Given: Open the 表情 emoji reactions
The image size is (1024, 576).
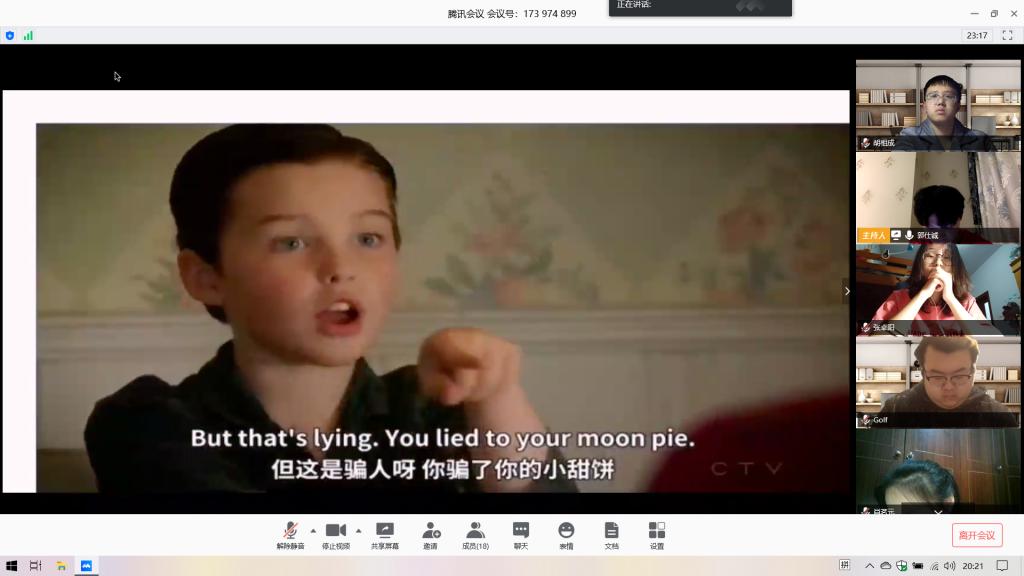Looking at the screenshot, I should (x=566, y=535).
